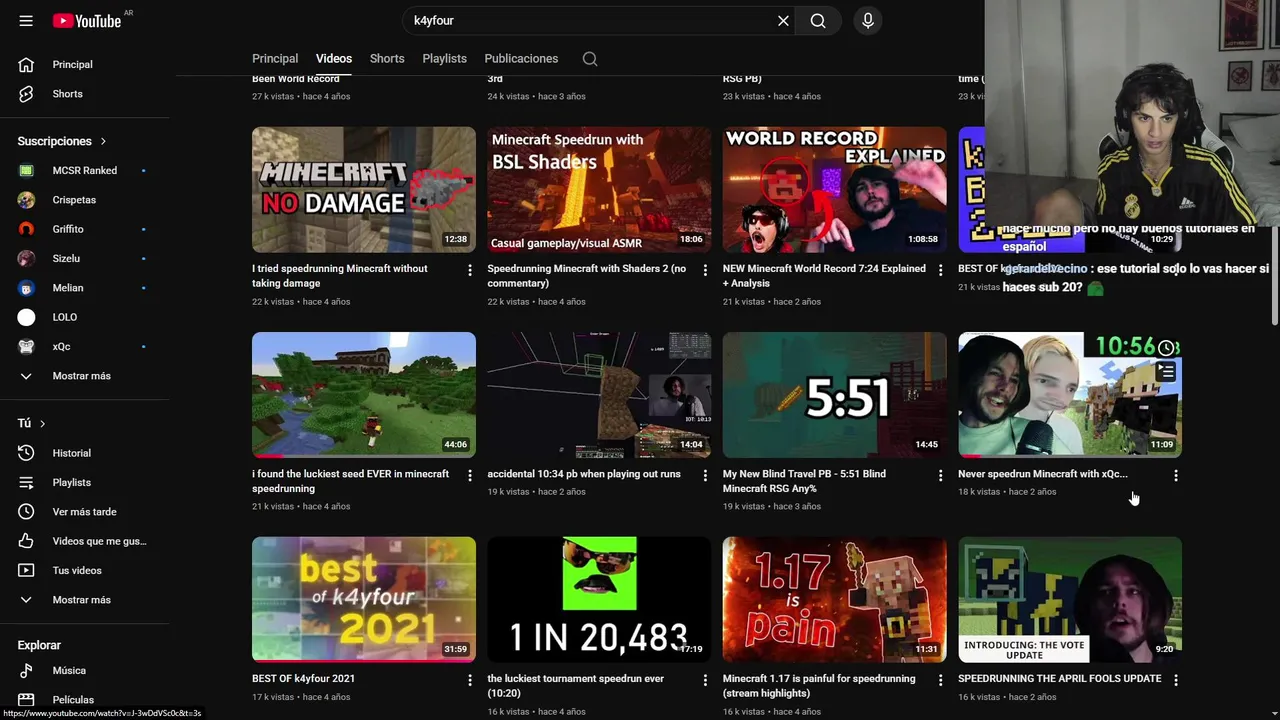Play the 5:51 blind travel thumbnail

click(835, 395)
